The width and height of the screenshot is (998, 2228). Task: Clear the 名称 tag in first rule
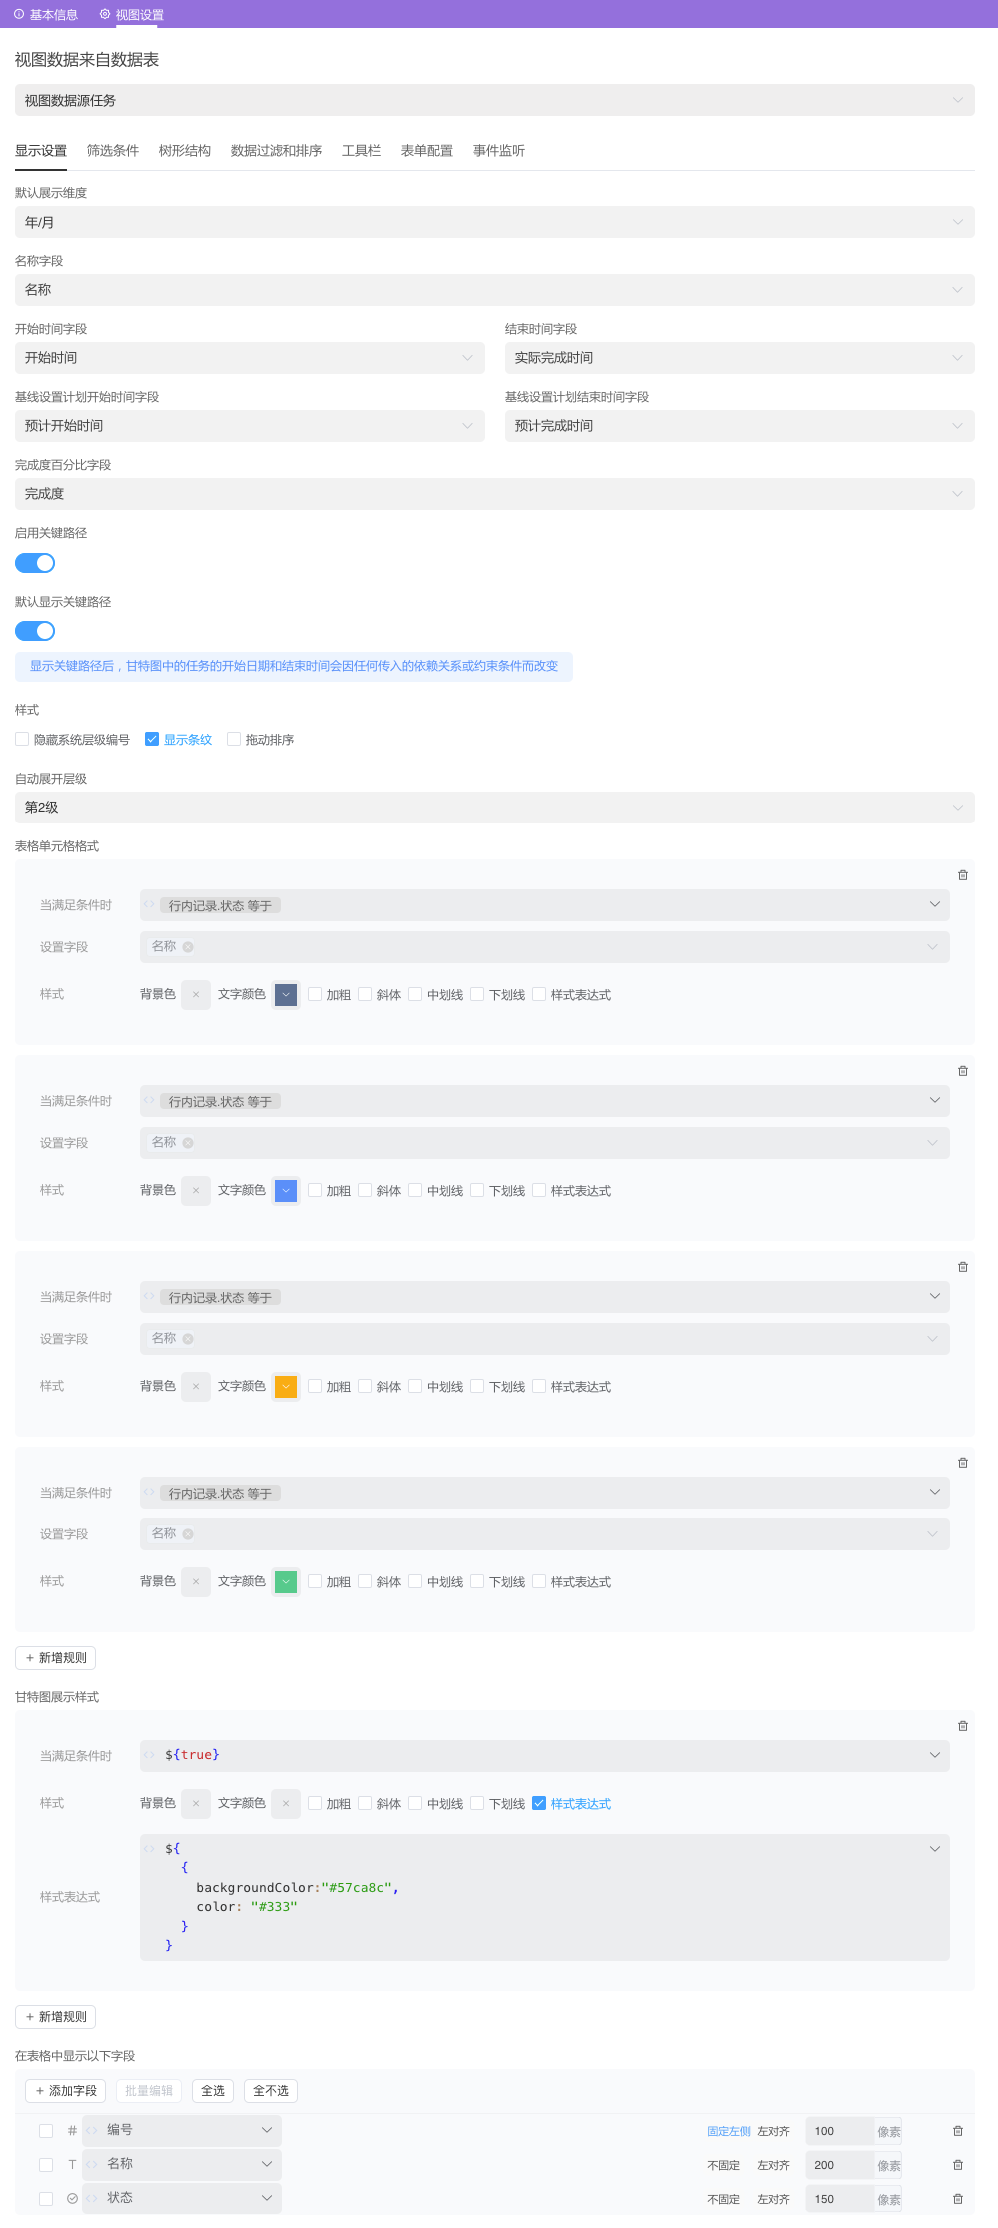point(188,947)
